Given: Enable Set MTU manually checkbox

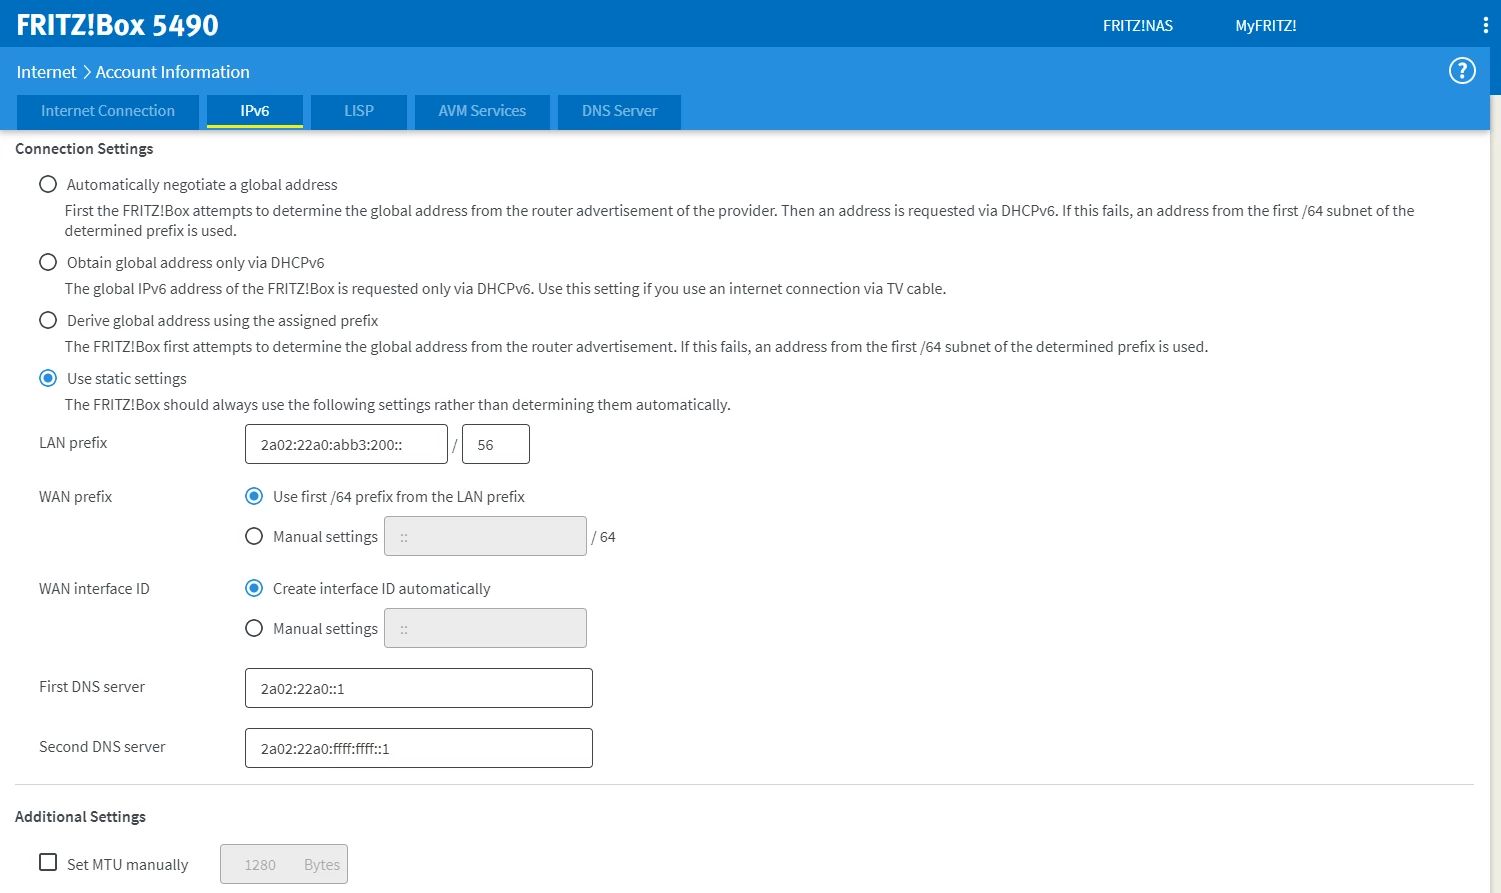Looking at the screenshot, I should point(48,862).
